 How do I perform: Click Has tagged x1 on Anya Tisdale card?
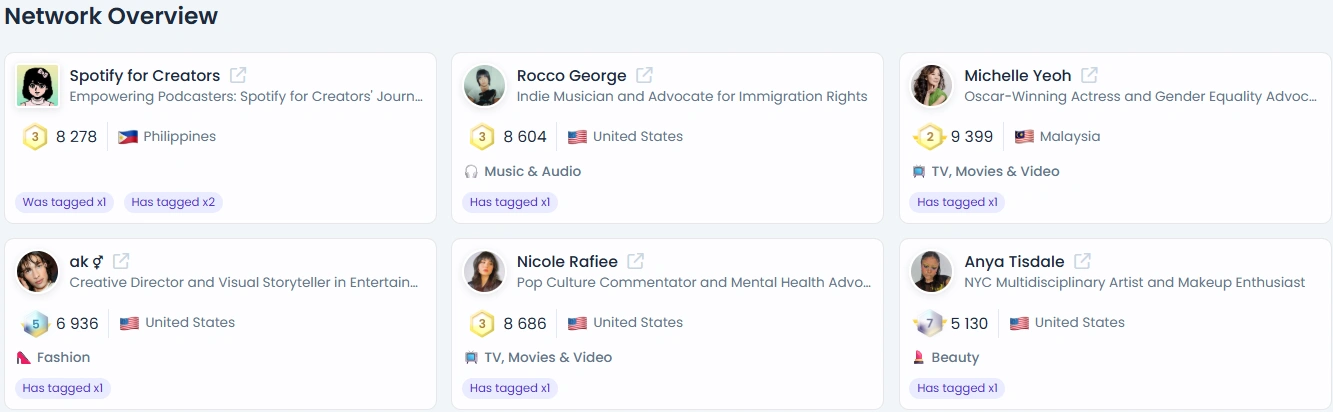tap(957, 388)
